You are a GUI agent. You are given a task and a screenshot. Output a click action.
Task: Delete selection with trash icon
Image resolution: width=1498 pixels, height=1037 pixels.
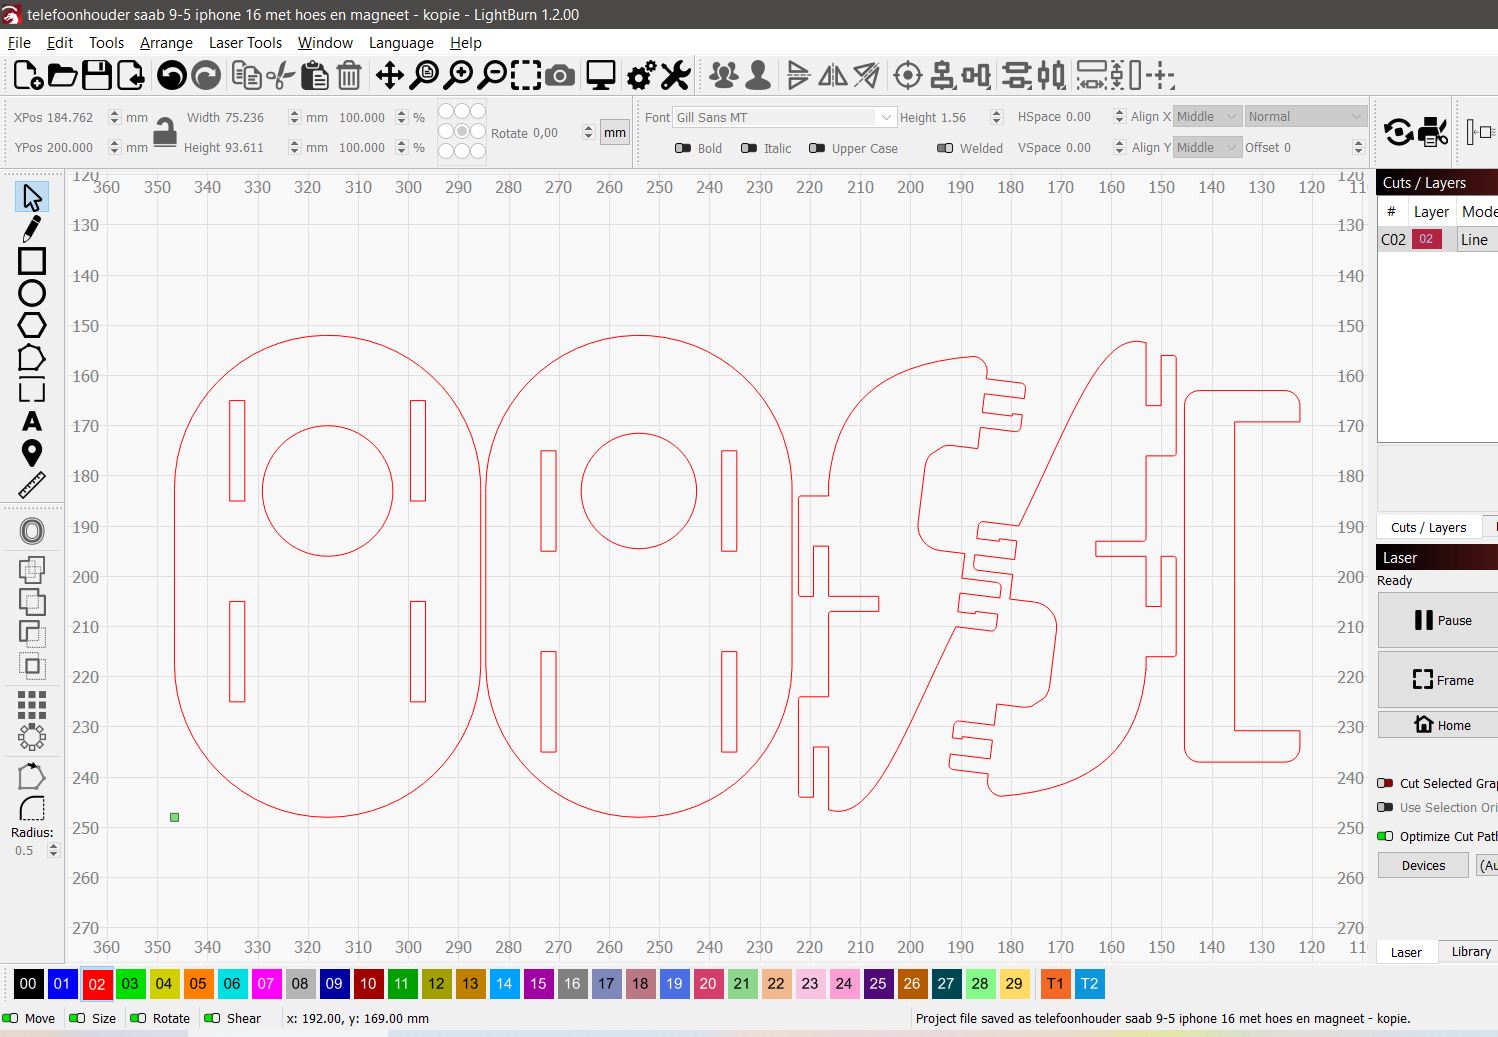[349, 75]
